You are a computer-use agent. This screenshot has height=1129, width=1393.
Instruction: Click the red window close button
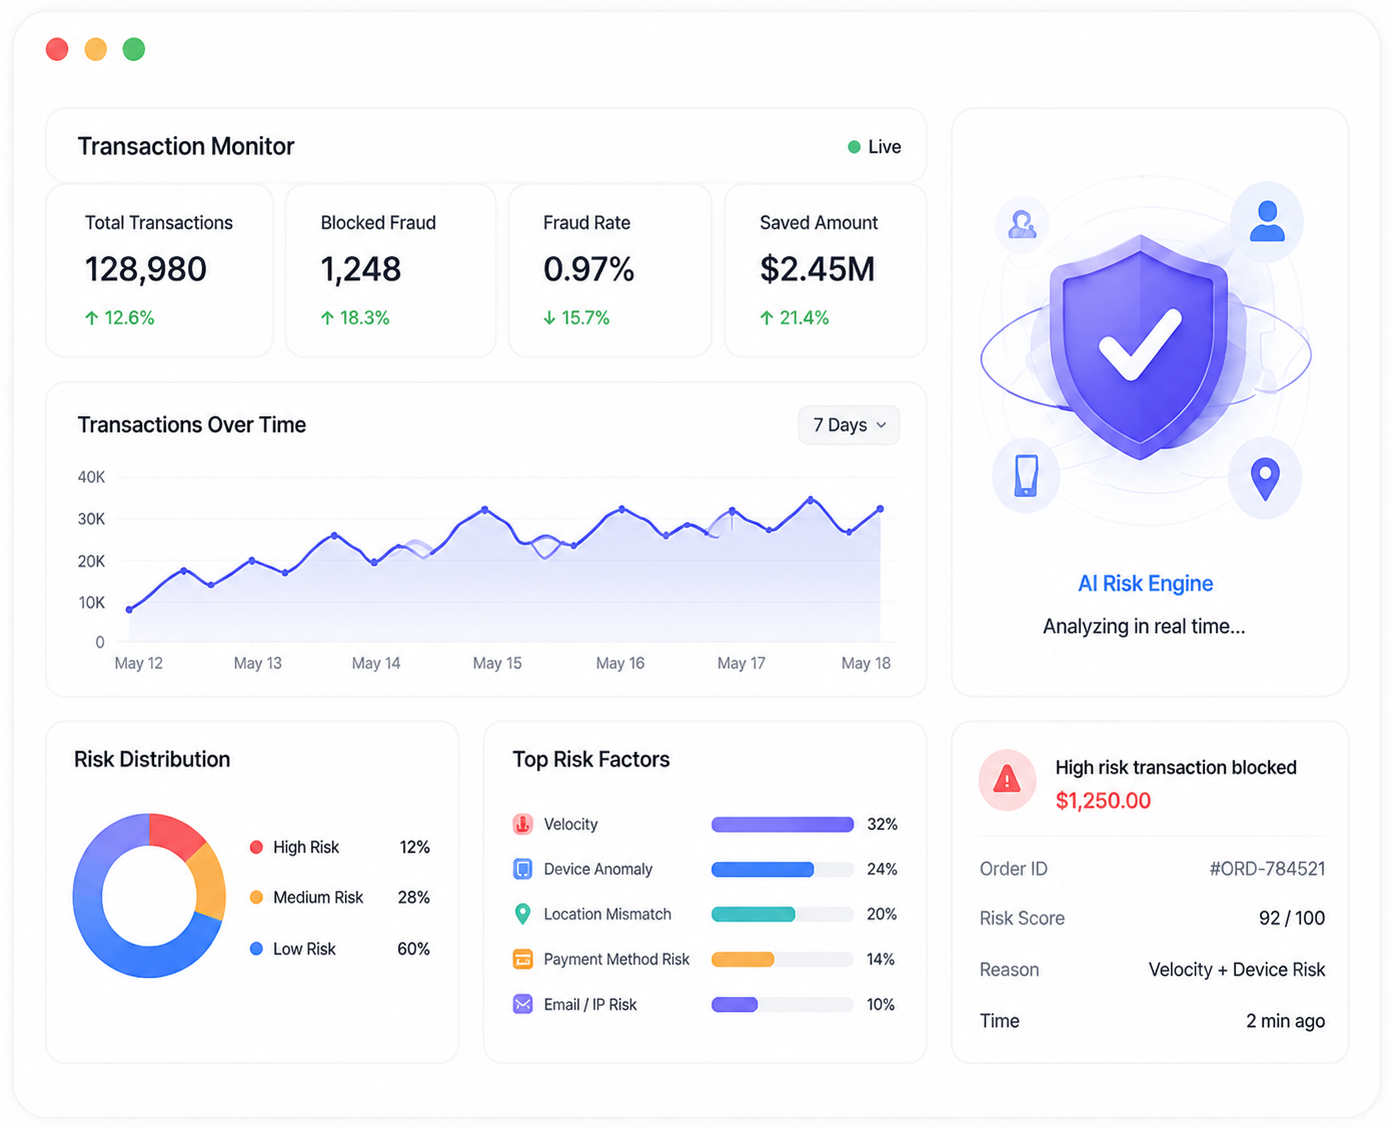point(57,49)
